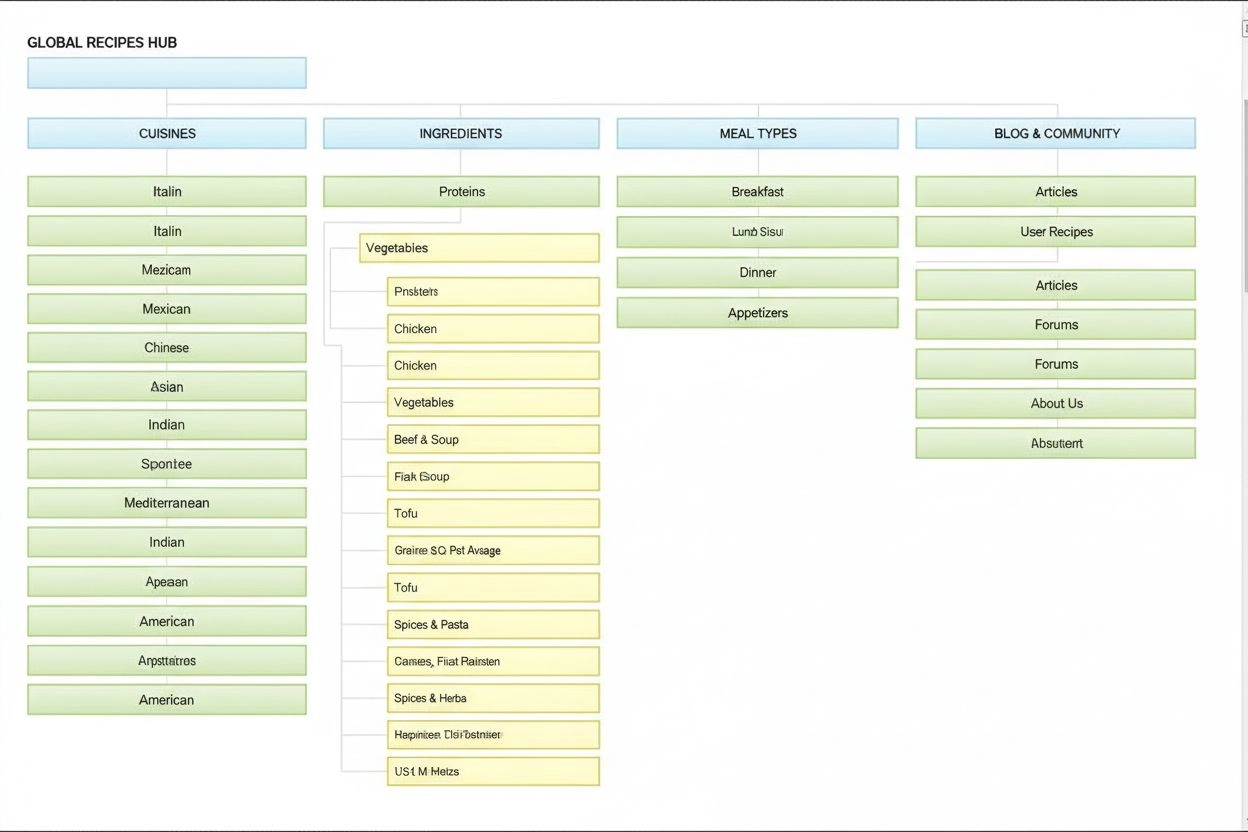The height and width of the screenshot is (832, 1248).
Task: Select the Chinese cuisine node
Action: pos(166,347)
